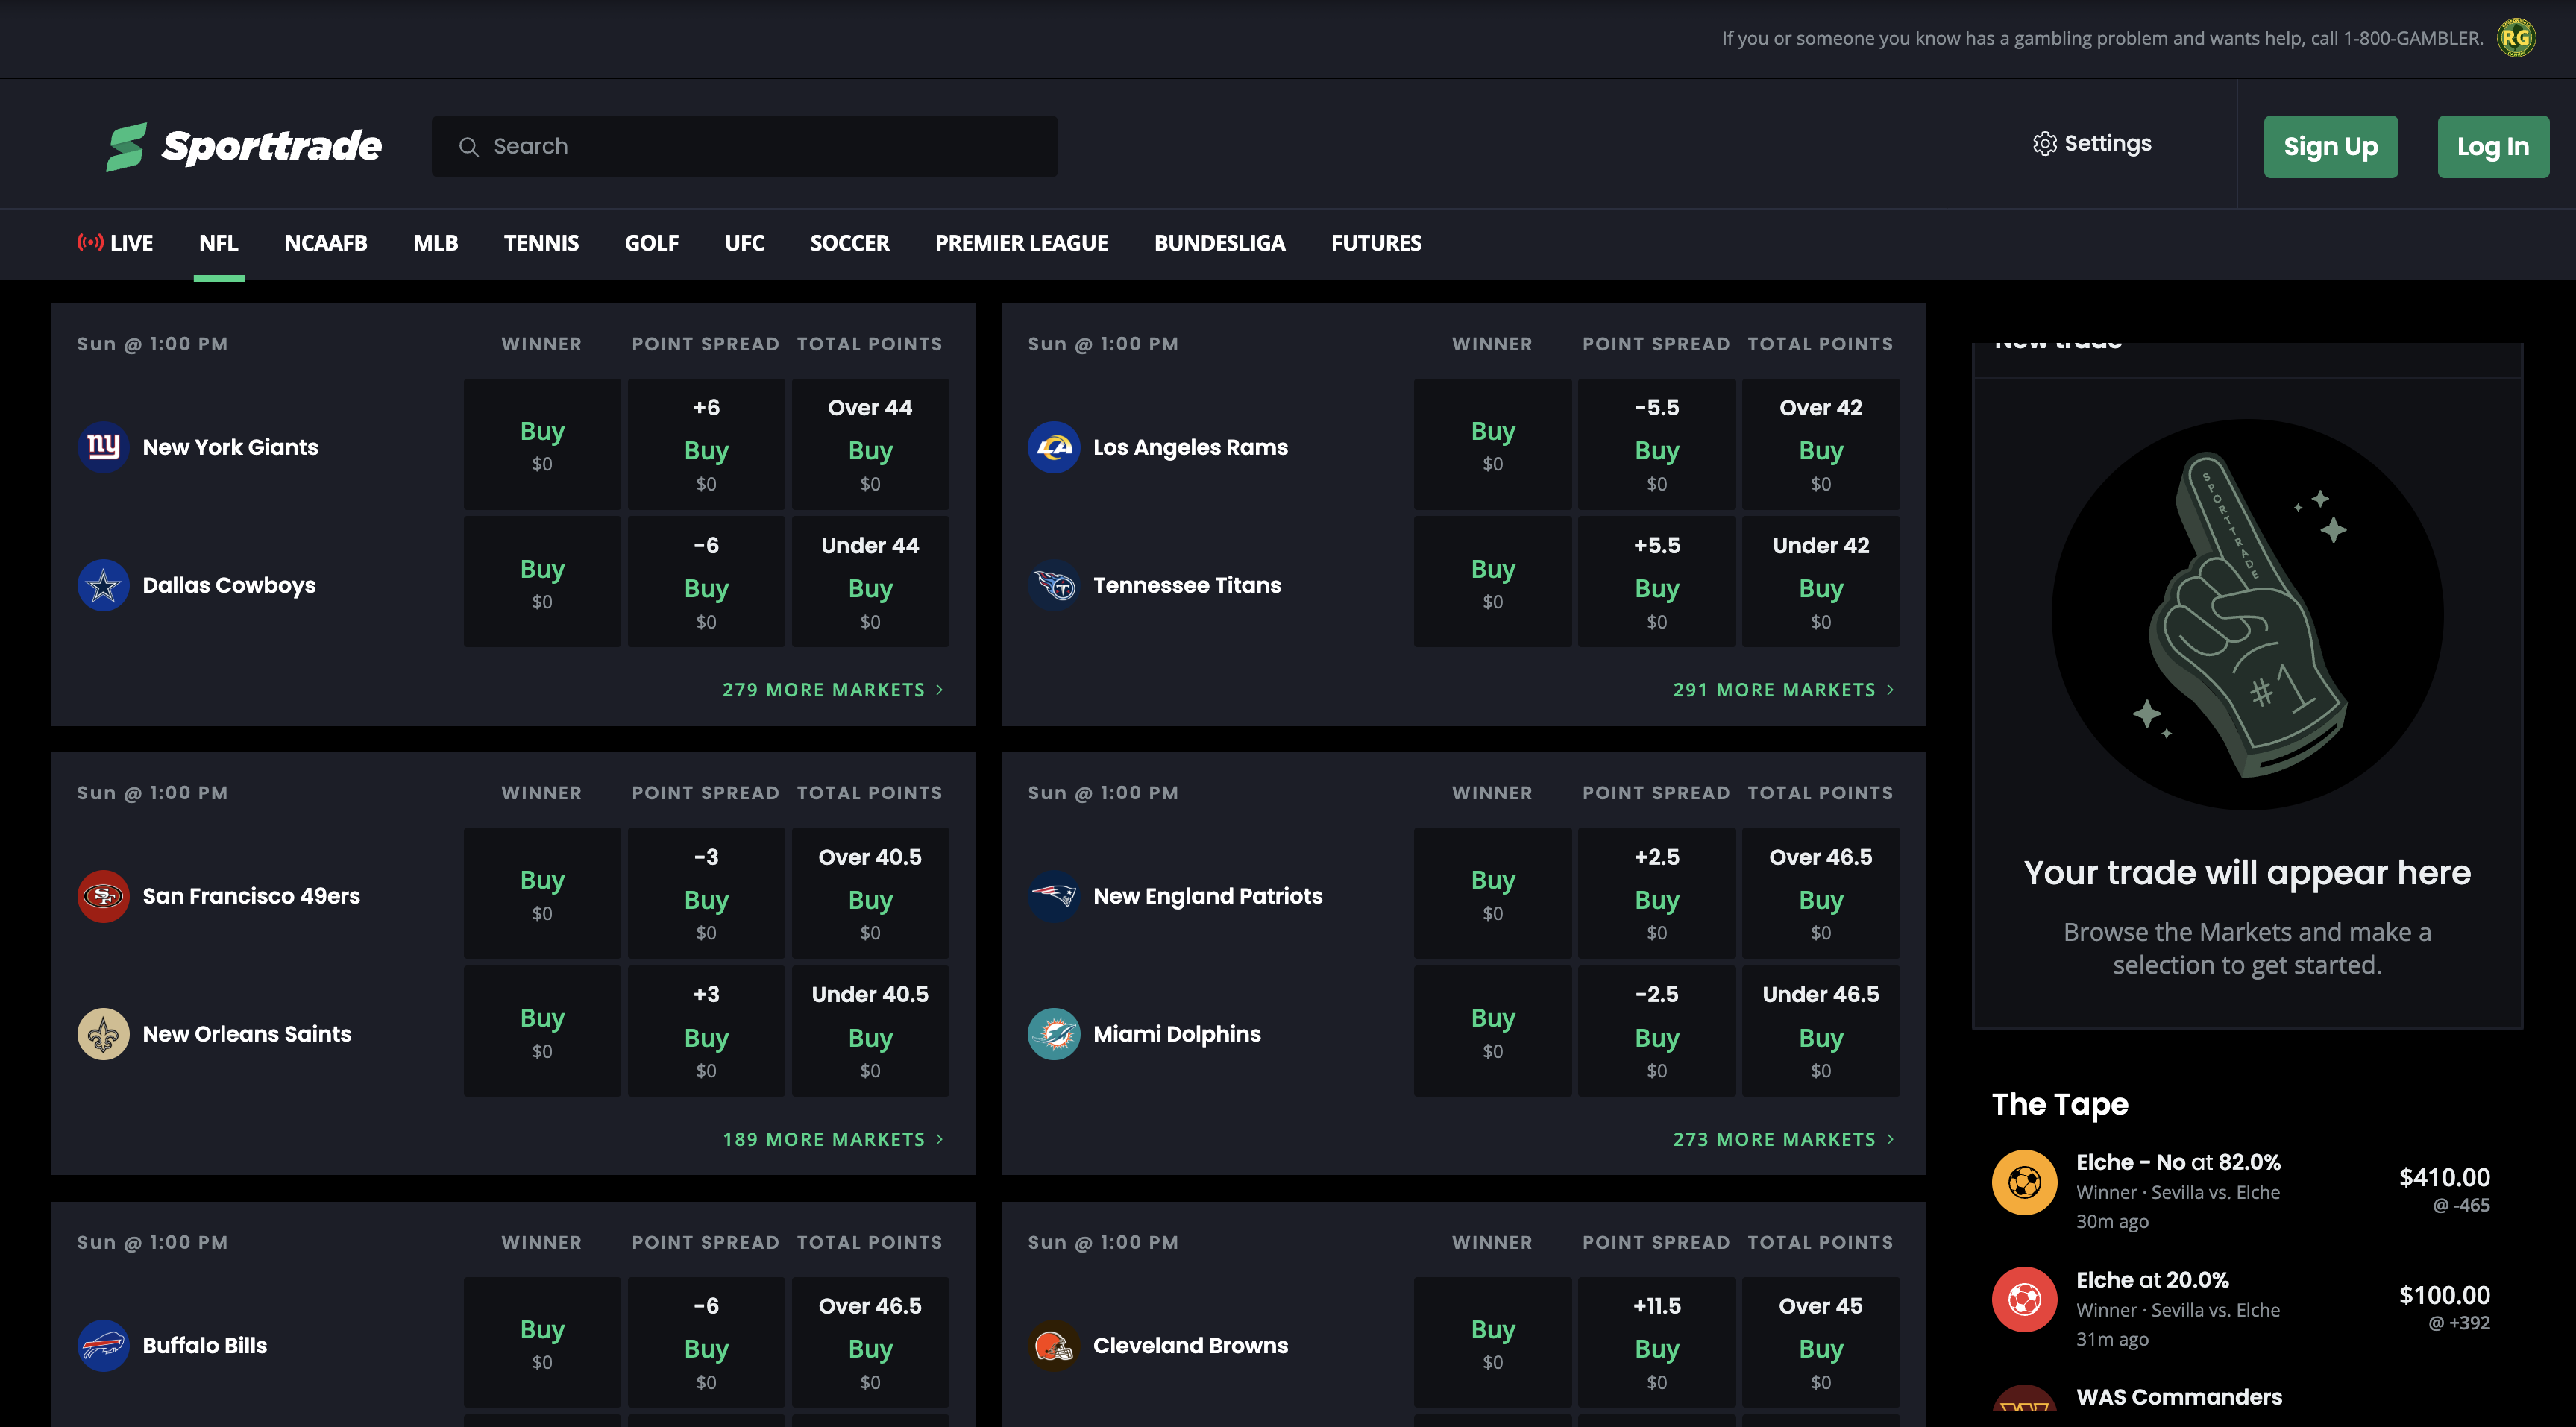Click the red soccer icon for Elche 20.0% trade
The height and width of the screenshot is (1427, 2576).
(2024, 1300)
